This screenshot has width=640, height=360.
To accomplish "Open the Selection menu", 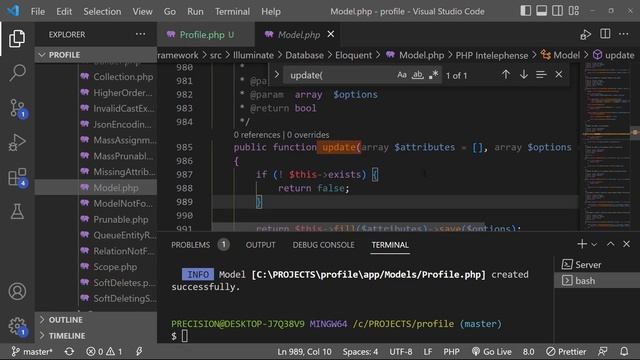I will (102, 11).
